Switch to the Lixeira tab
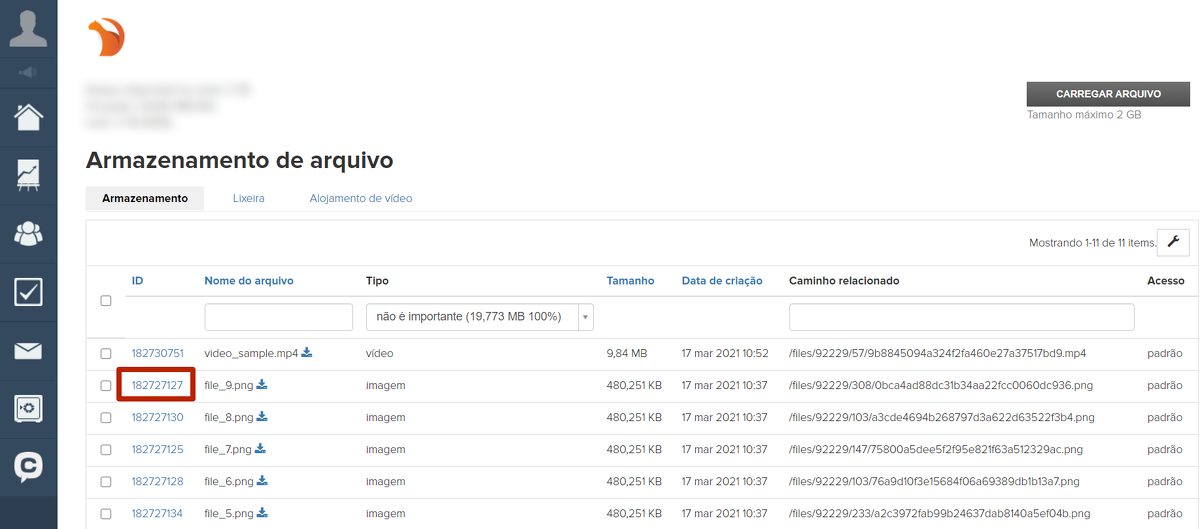 point(248,198)
